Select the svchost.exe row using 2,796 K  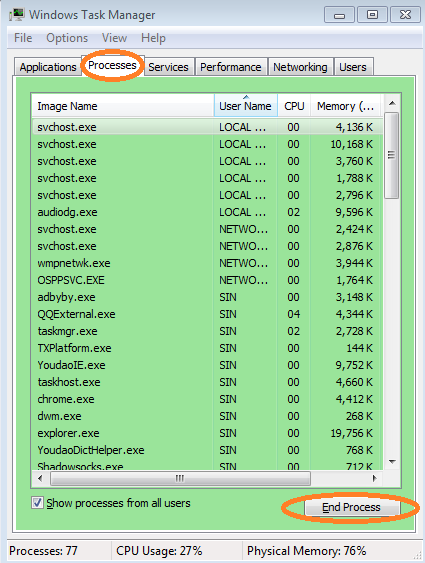(207, 195)
